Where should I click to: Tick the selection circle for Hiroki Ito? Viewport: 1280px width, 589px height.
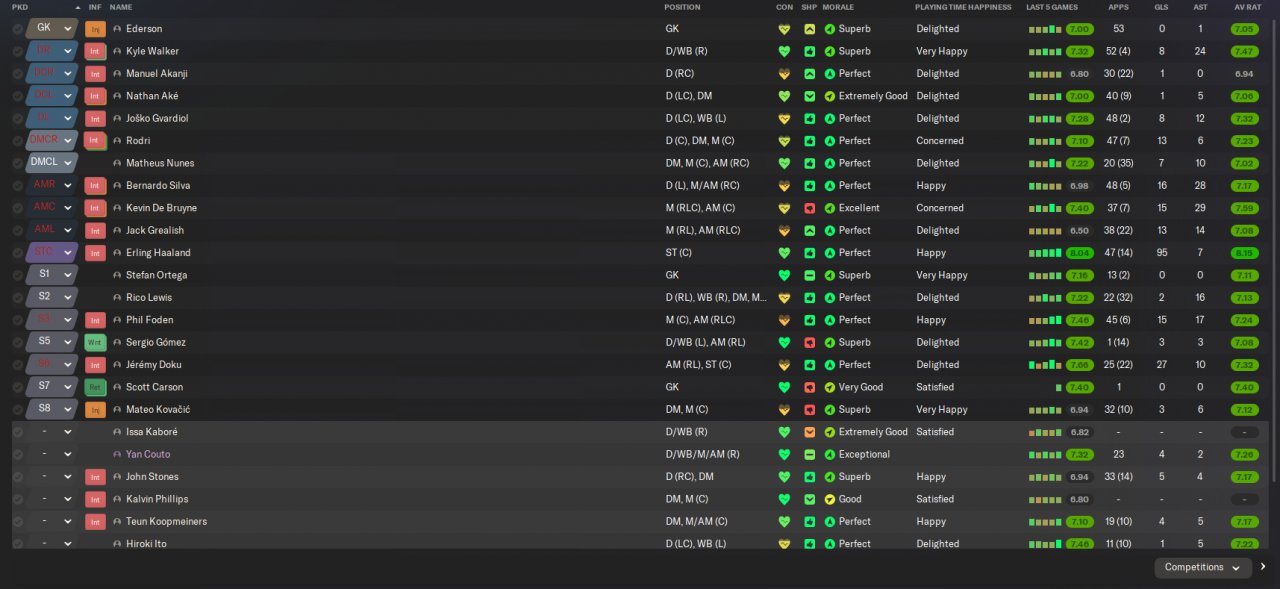(17, 543)
